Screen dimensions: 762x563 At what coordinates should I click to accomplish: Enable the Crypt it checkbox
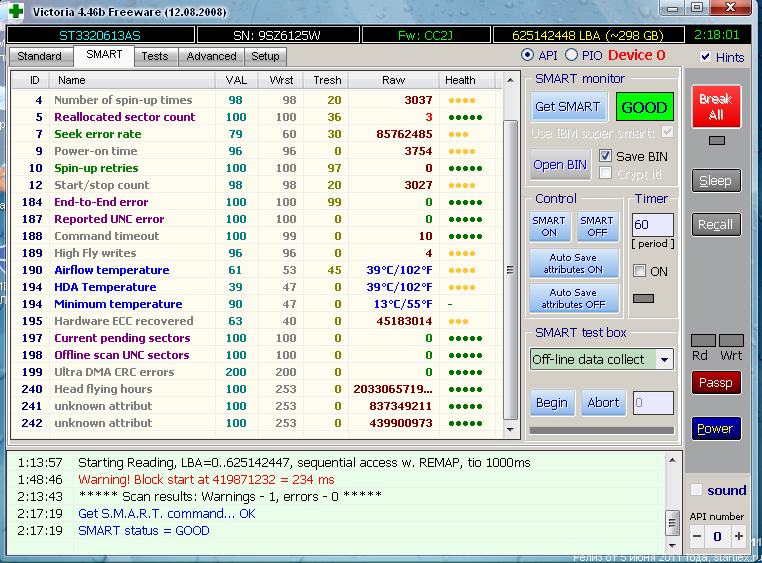click(x=605, y=173)
